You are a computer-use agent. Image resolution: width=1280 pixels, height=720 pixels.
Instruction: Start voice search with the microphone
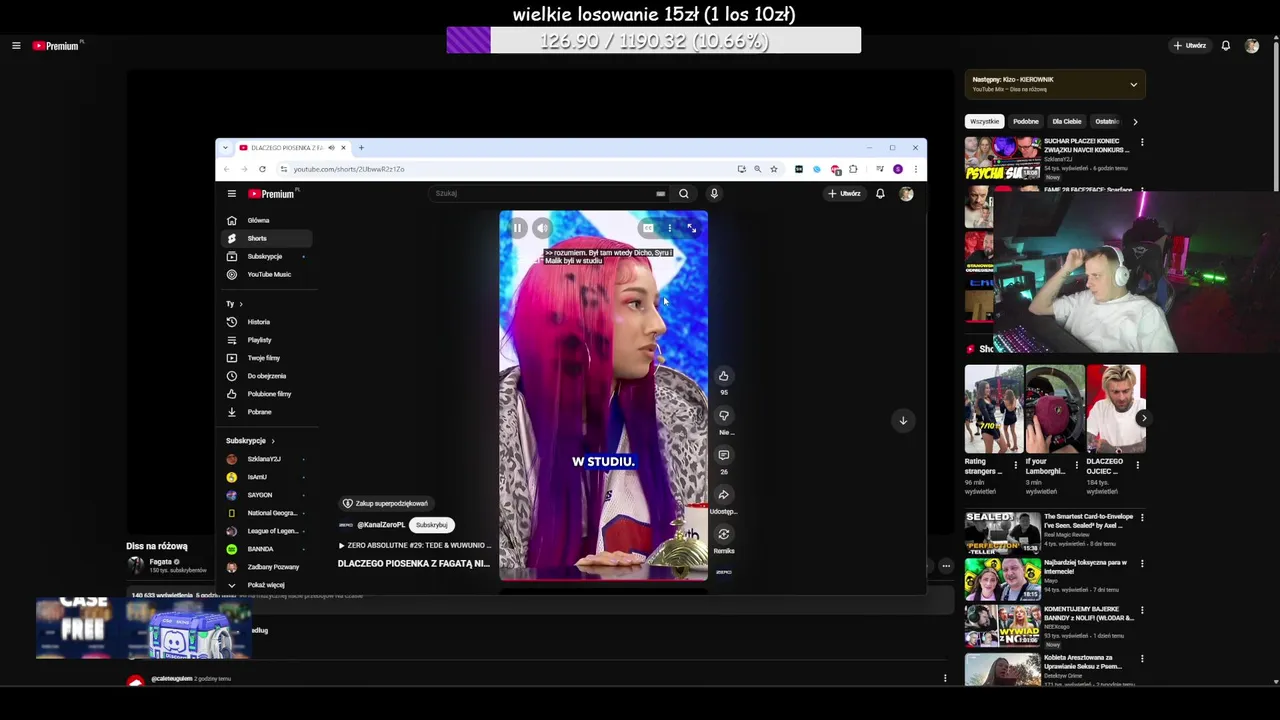click(x=714, y=194)
